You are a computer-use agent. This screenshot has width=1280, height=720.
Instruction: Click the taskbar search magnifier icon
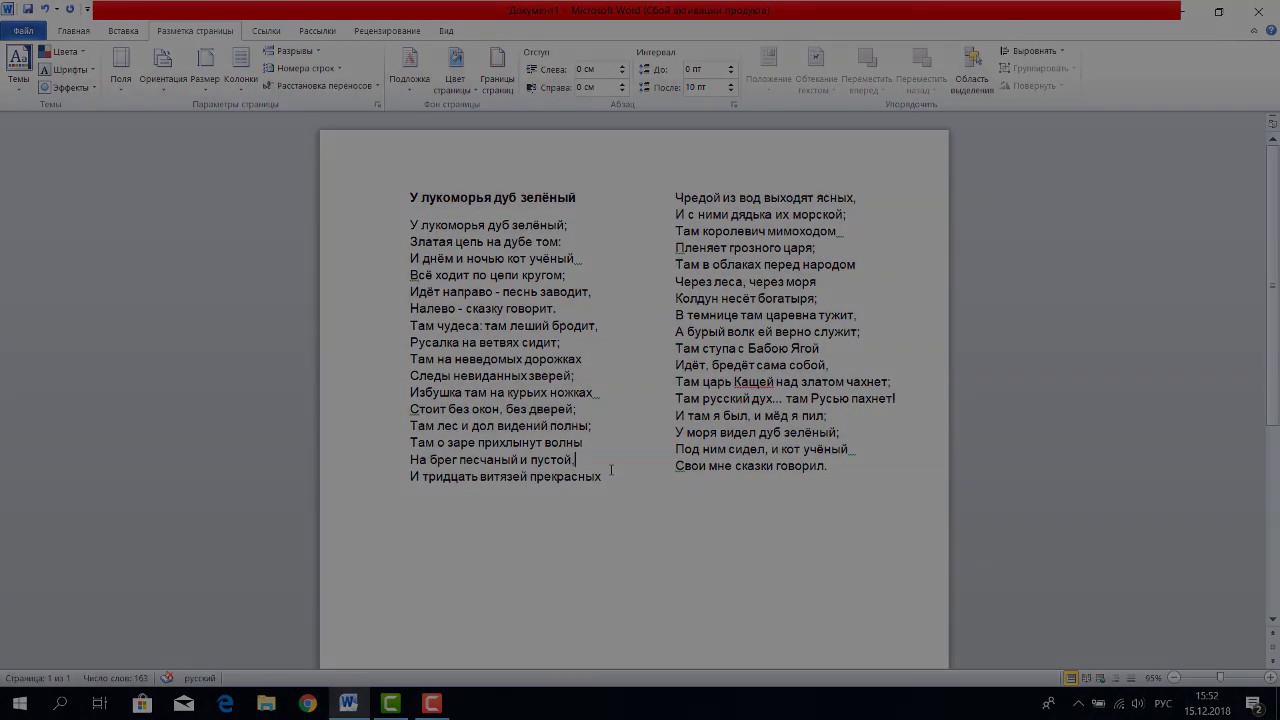[x=60, y=703]
